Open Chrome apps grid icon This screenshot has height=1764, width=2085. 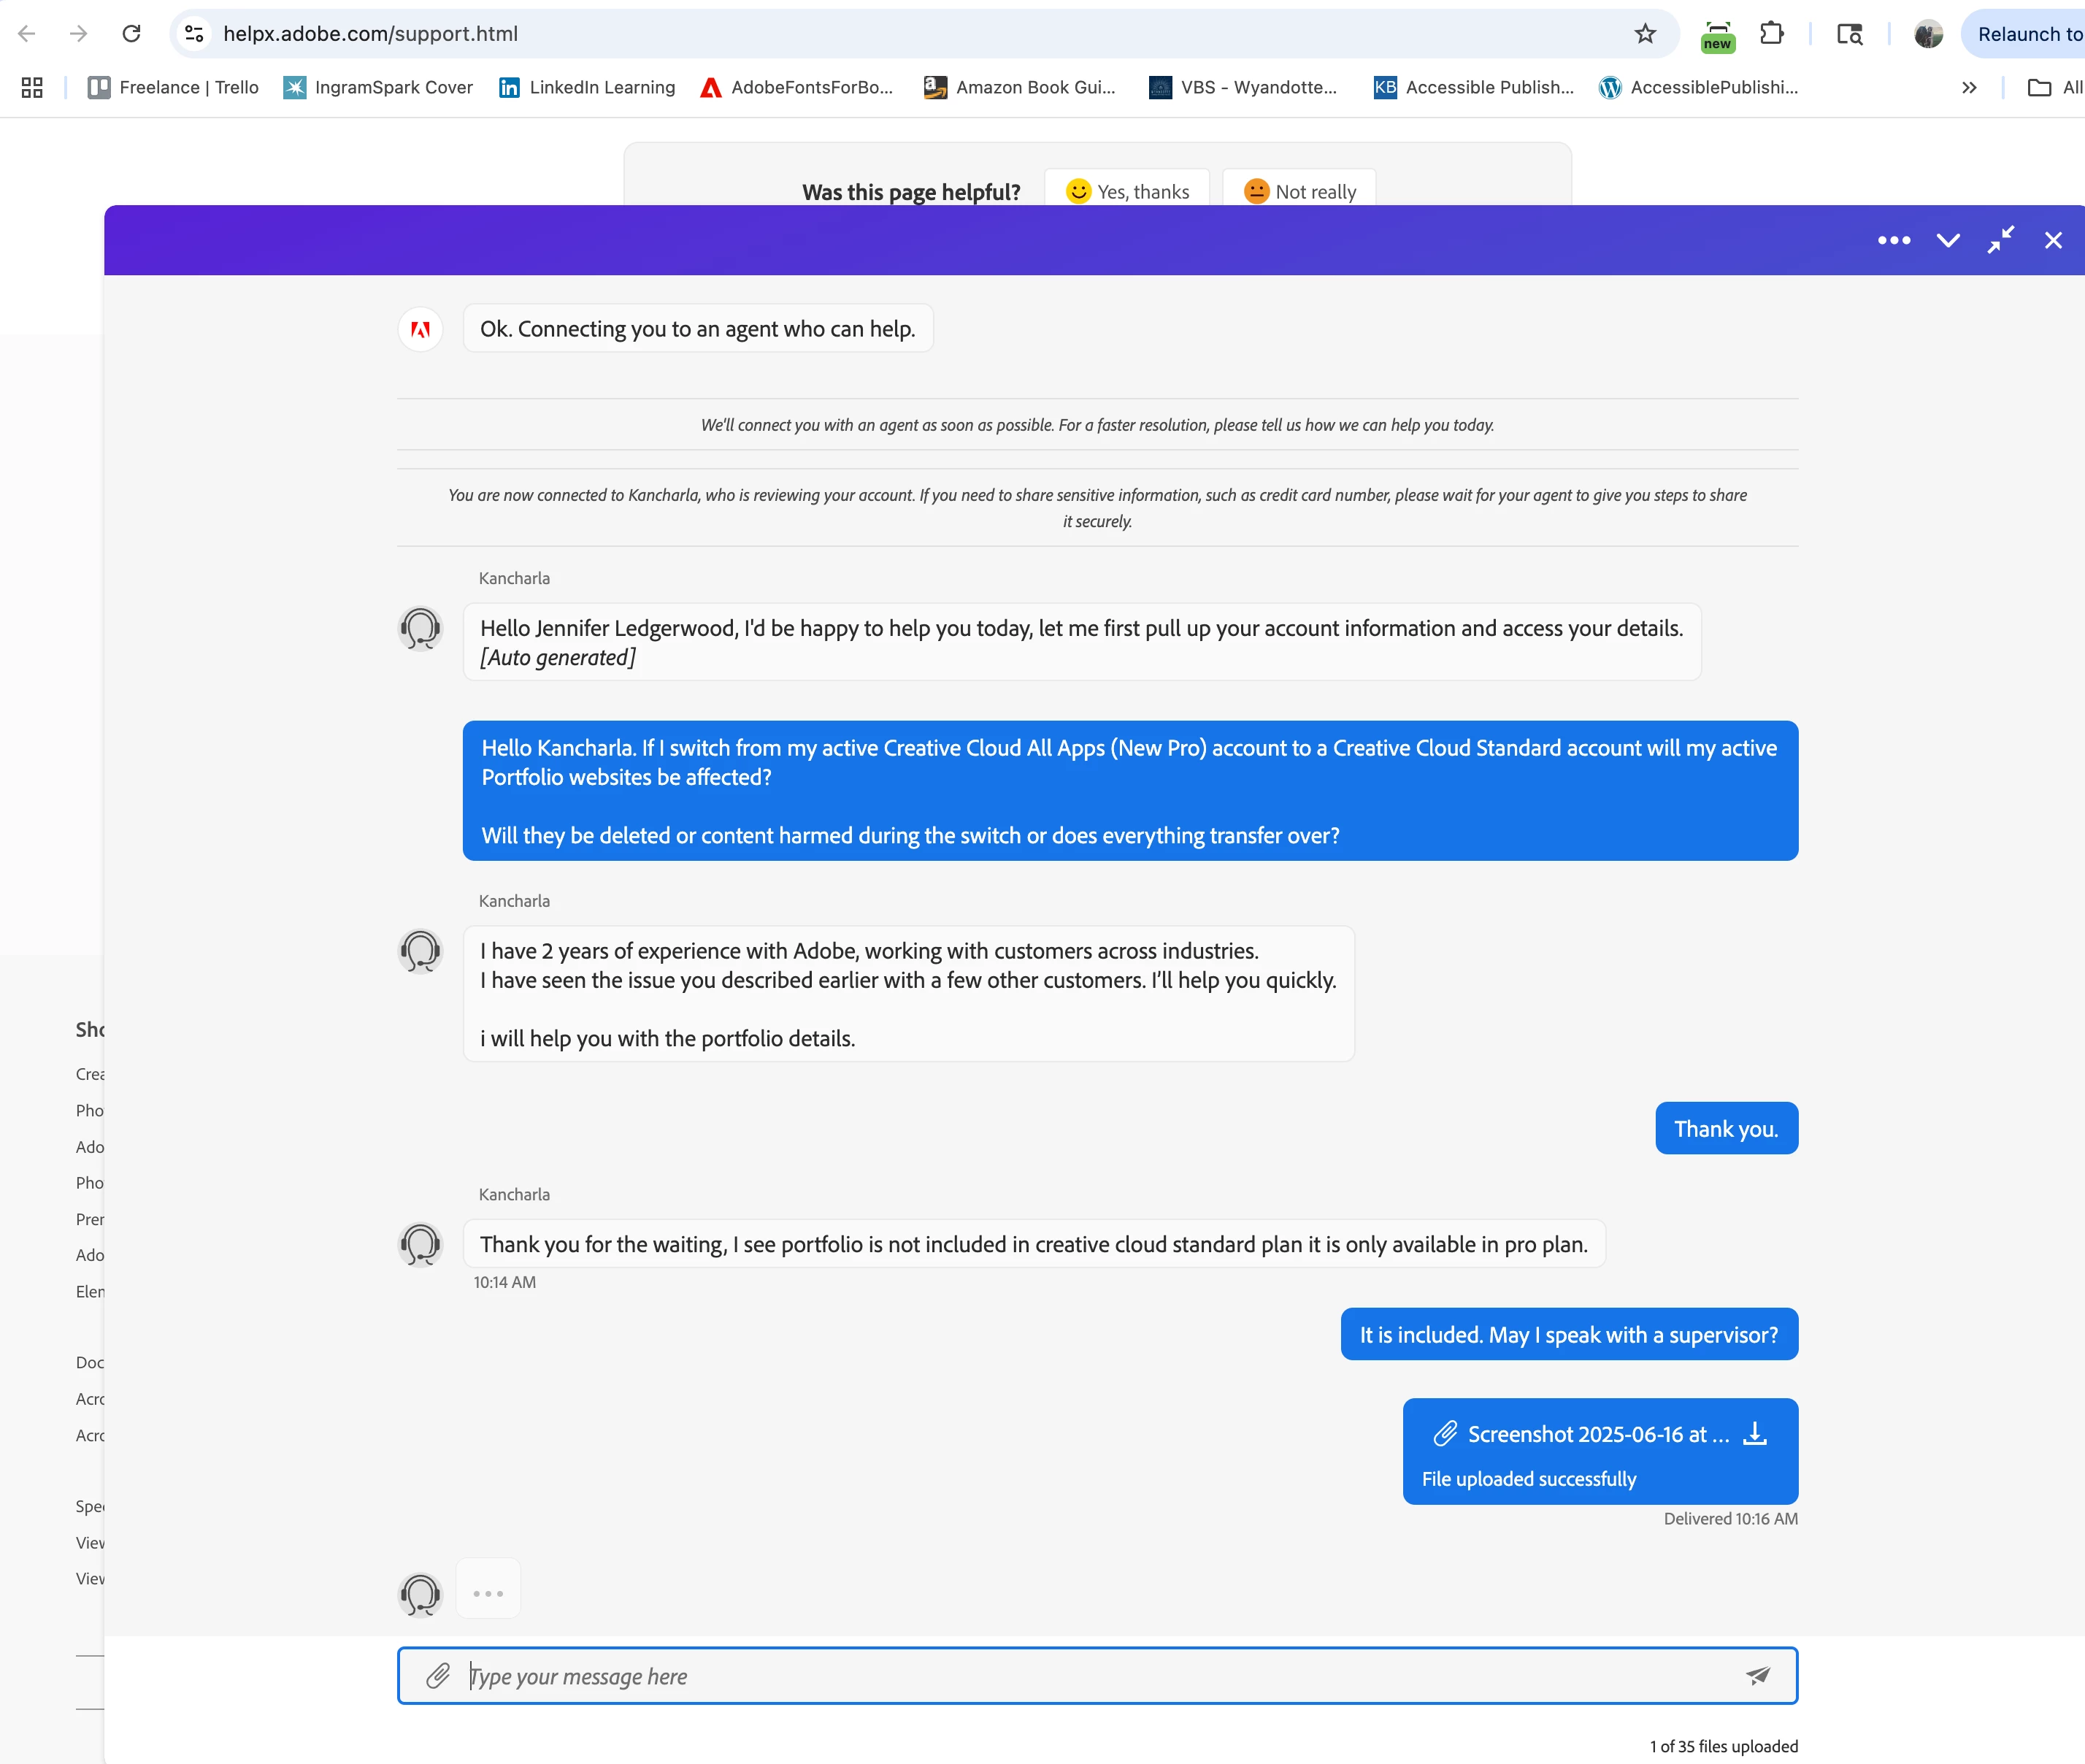click(32, 87)
